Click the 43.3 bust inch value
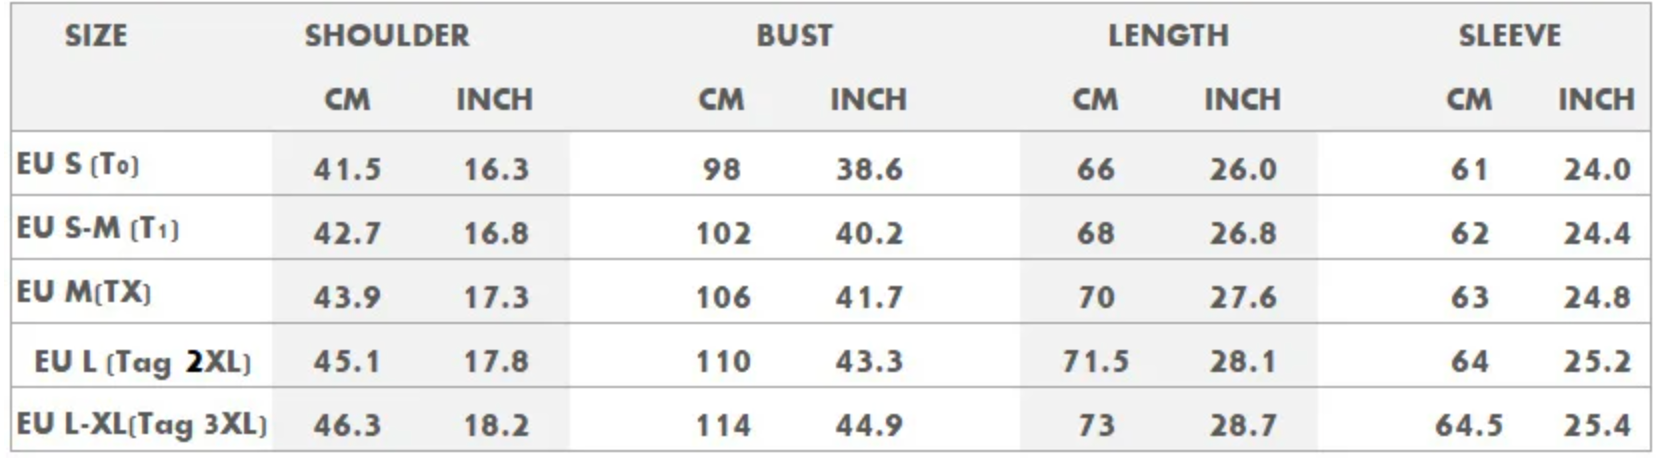This screenshot has height=458, width=1662. (869, 361)
